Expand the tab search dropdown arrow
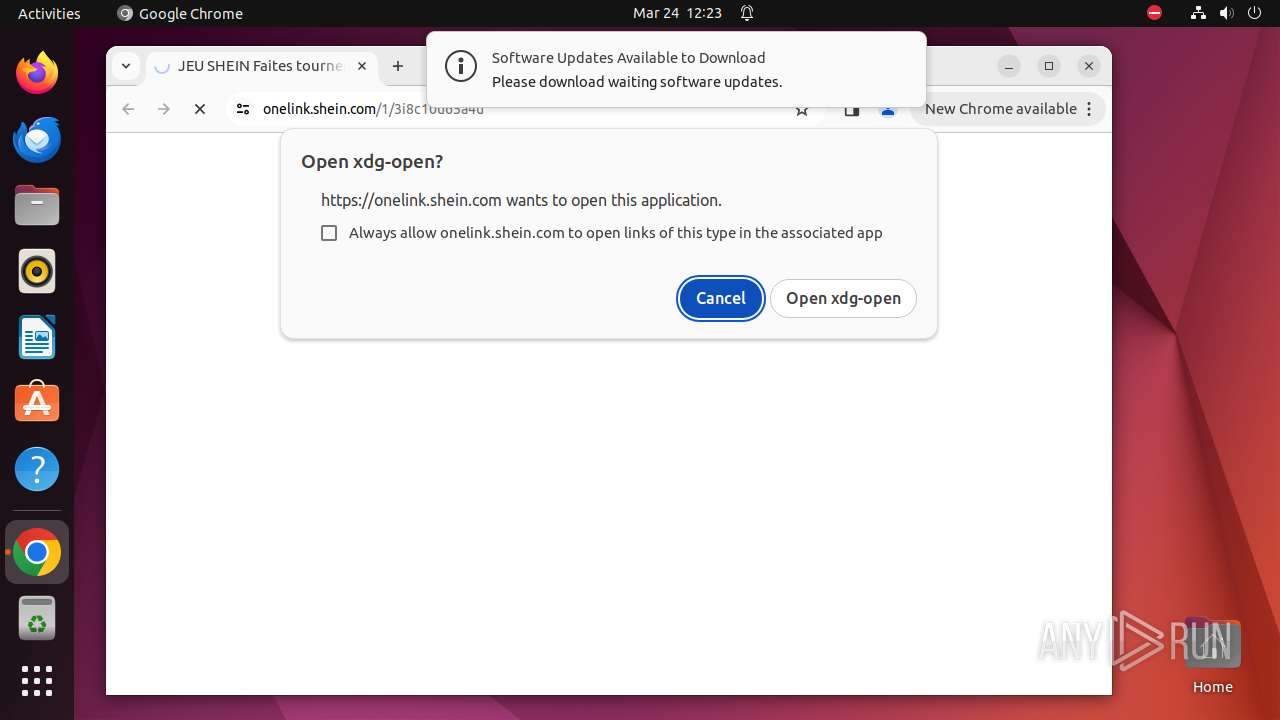The width and height of the screenshot is (1280, 720). coord(125,66)
